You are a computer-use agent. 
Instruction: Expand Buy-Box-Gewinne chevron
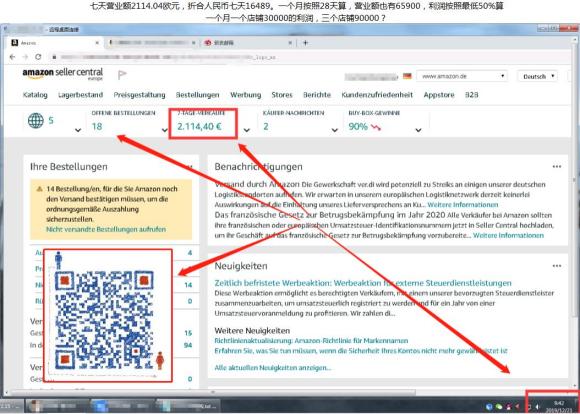tap(418, 130)
